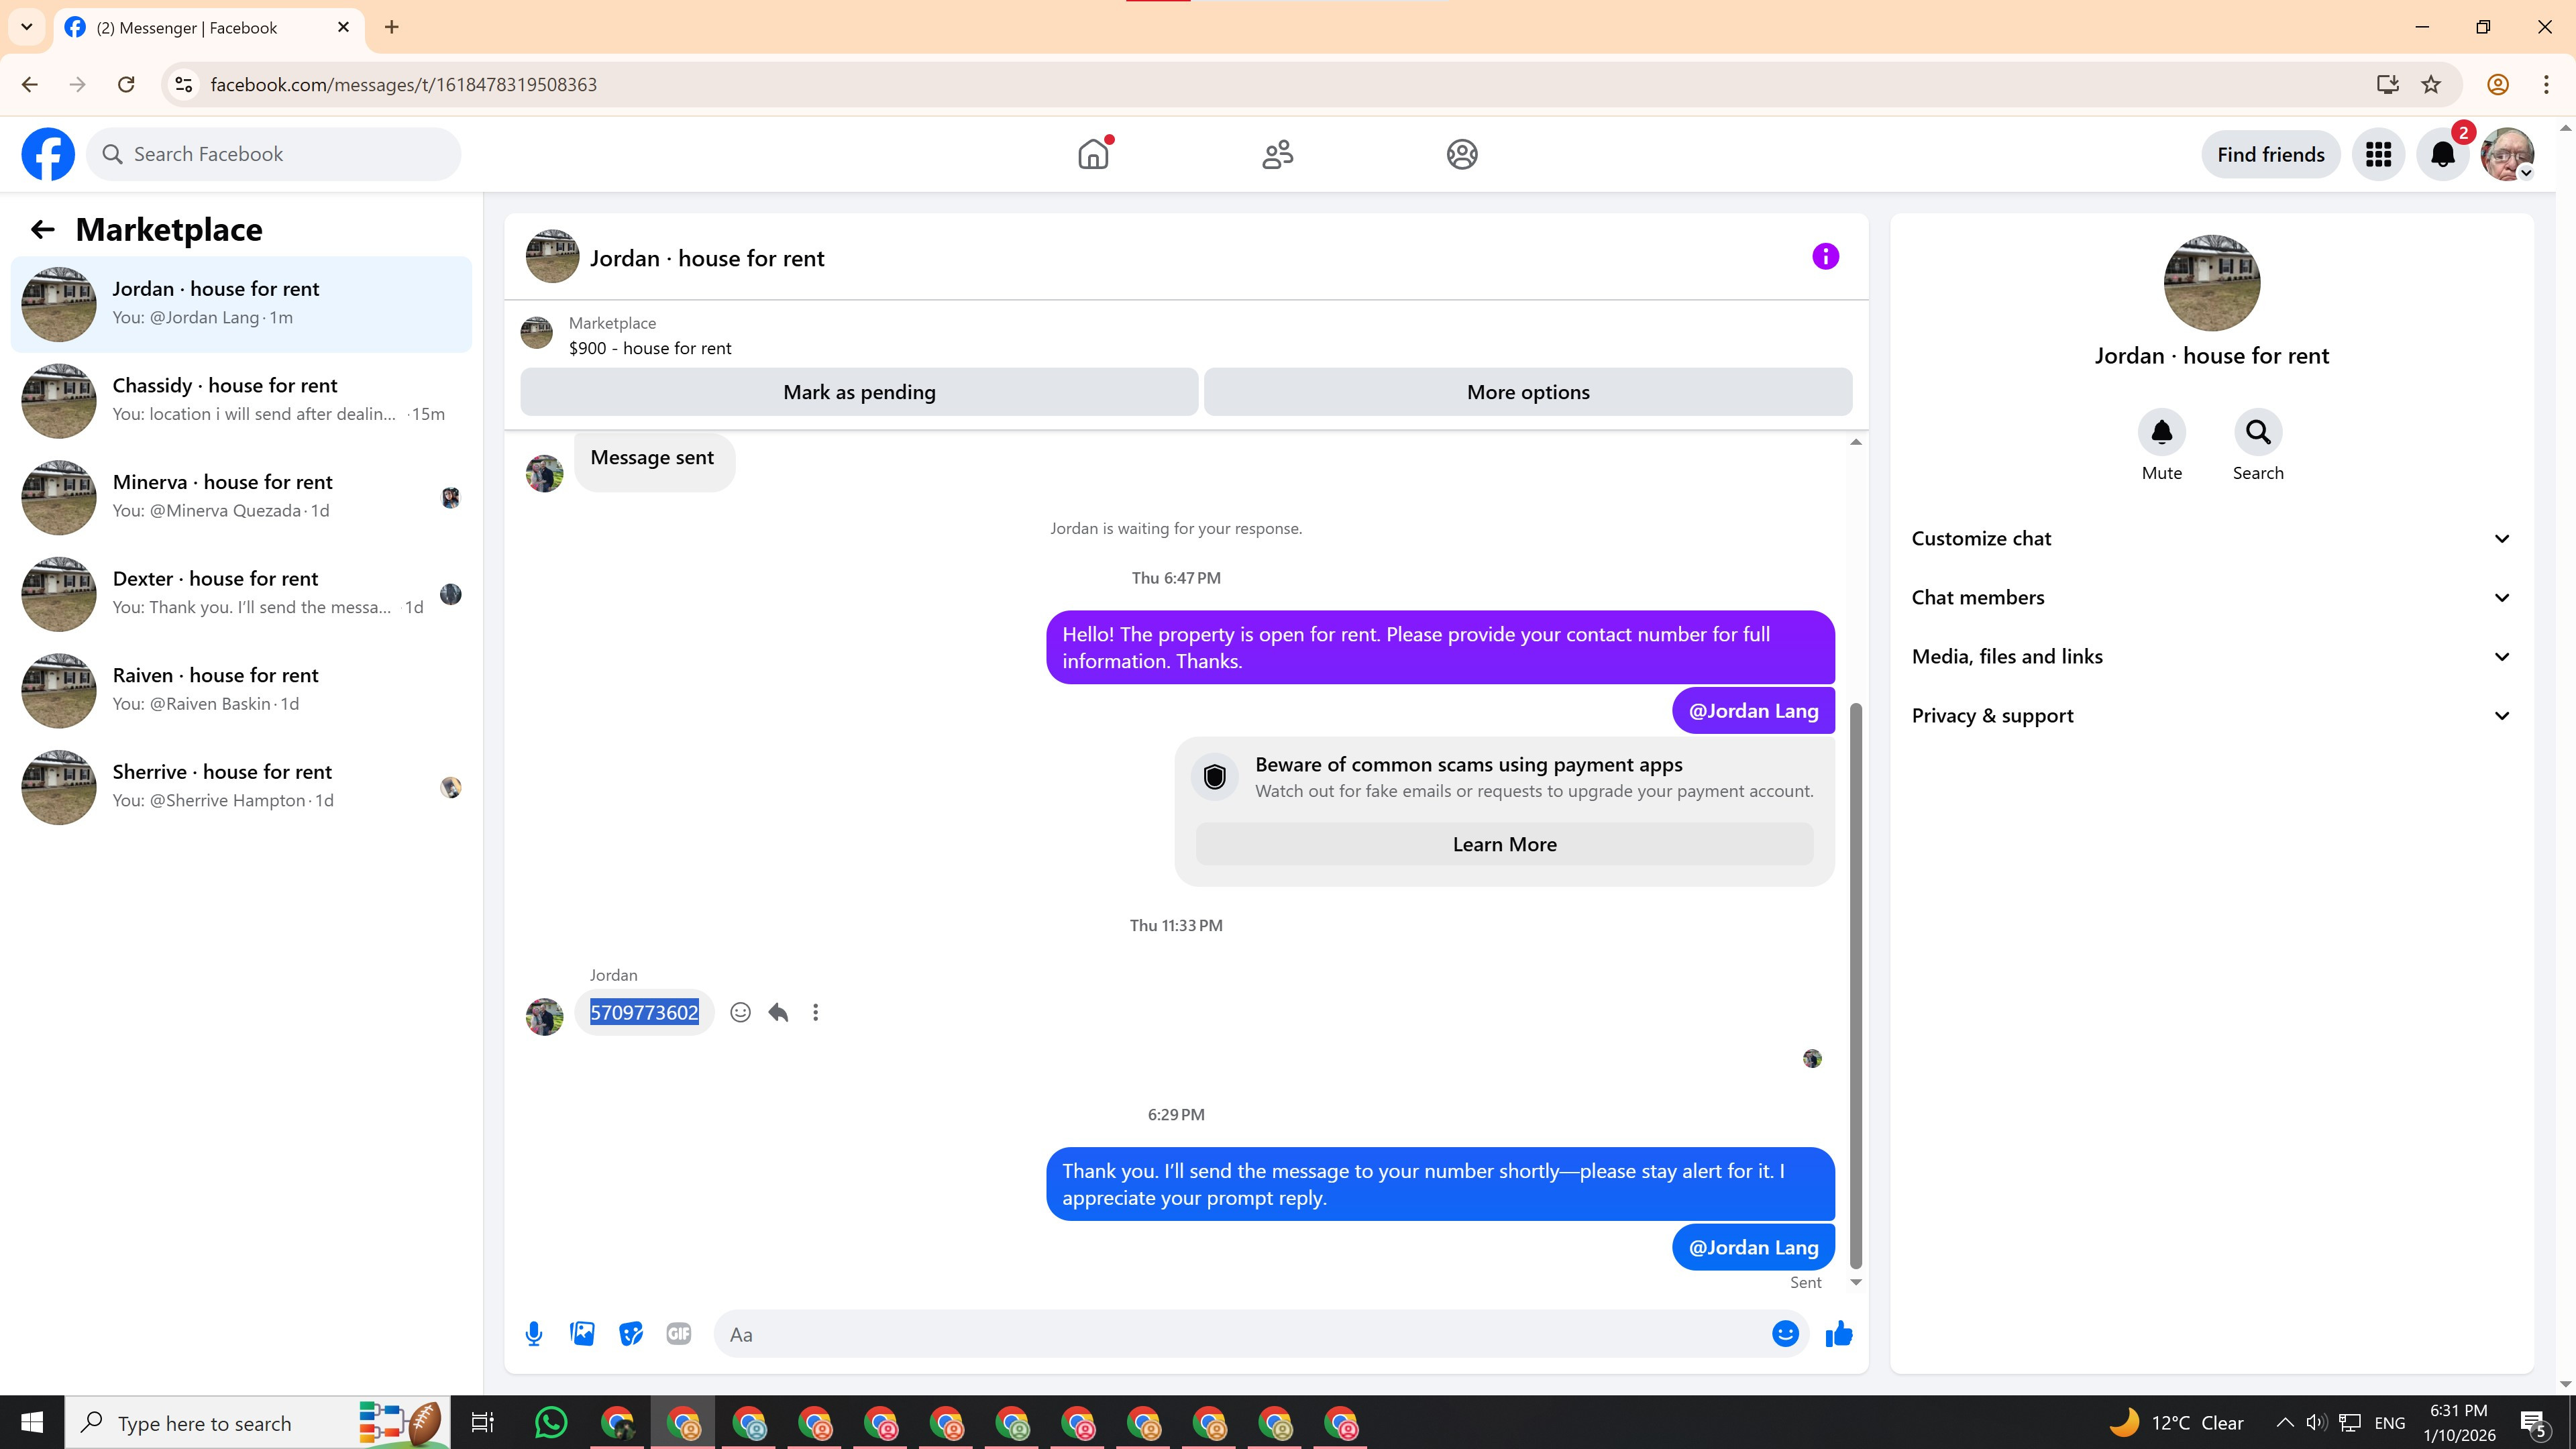Click the voice clip microphone icon
Screen dimensions: 2576x1449
click(534, 1334)
